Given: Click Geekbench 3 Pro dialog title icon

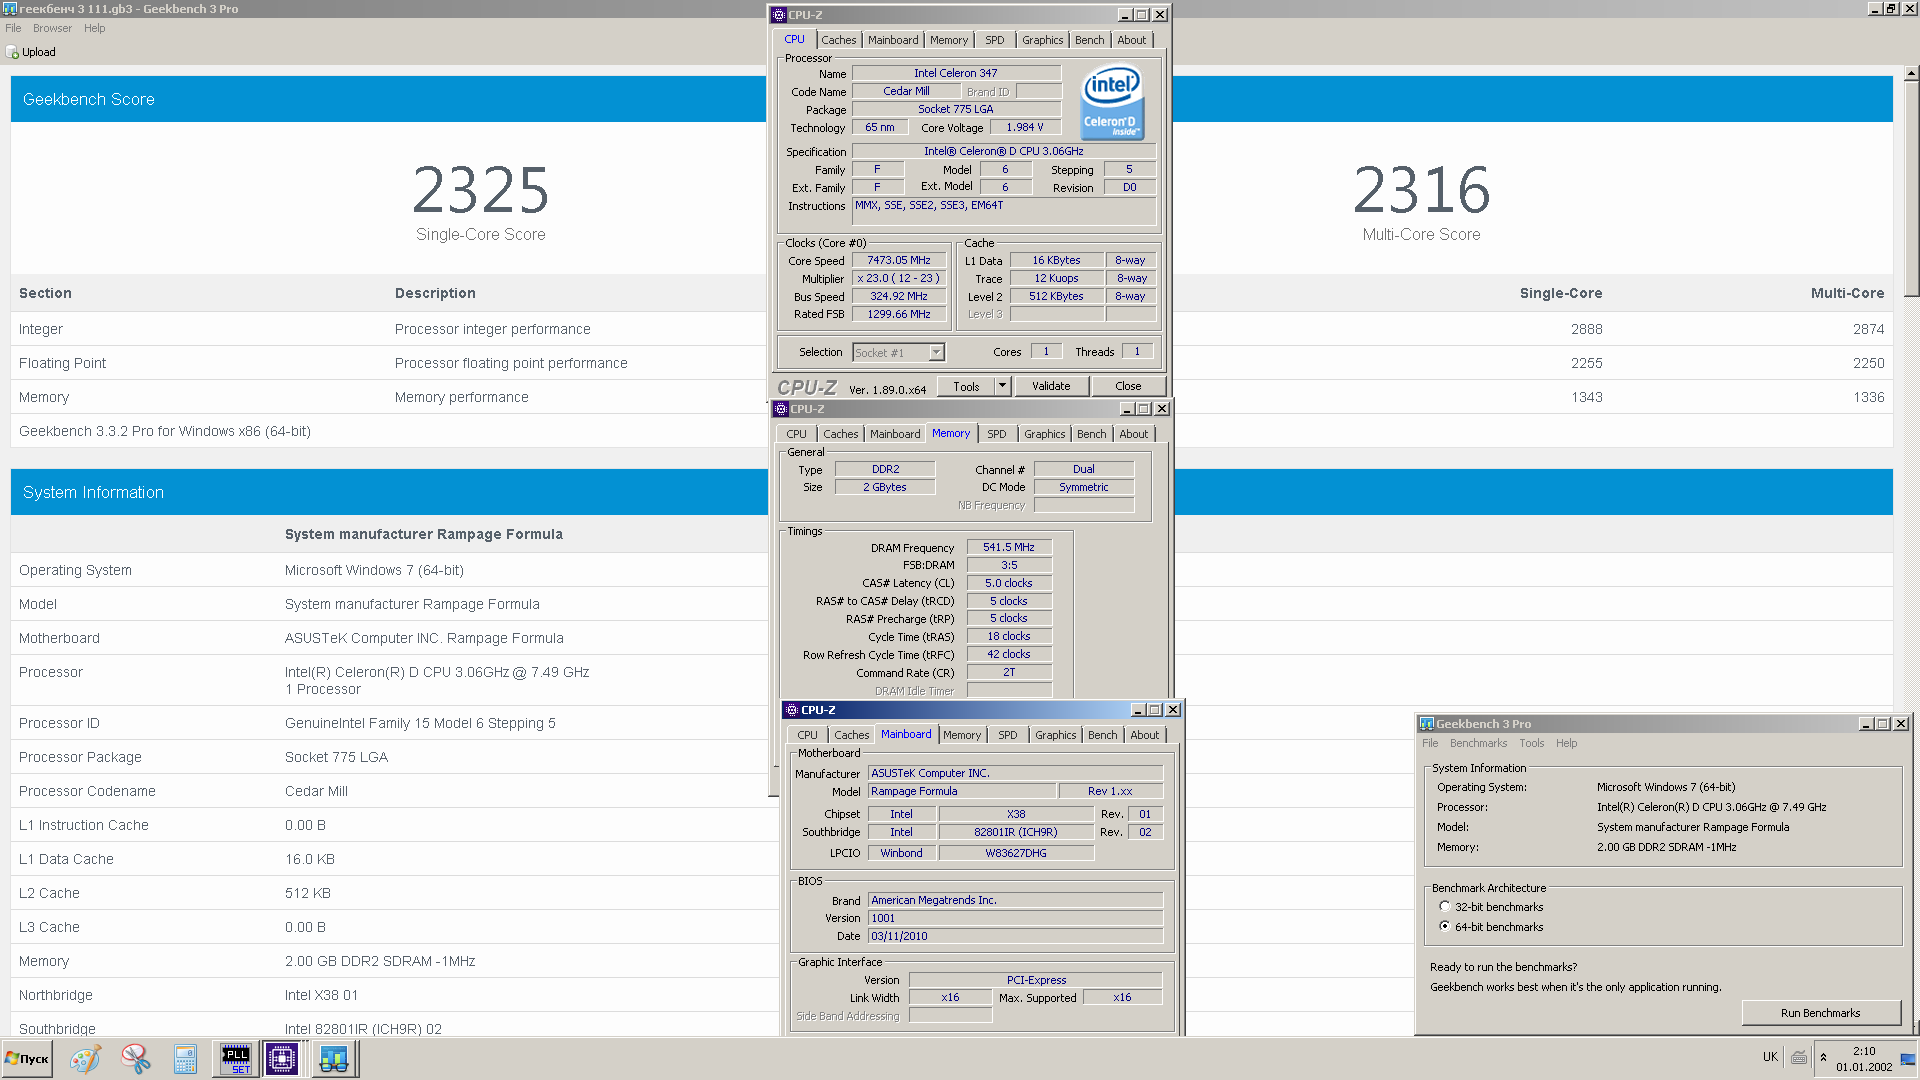Looking at the screenshot, I should [x=1427, y=724].
